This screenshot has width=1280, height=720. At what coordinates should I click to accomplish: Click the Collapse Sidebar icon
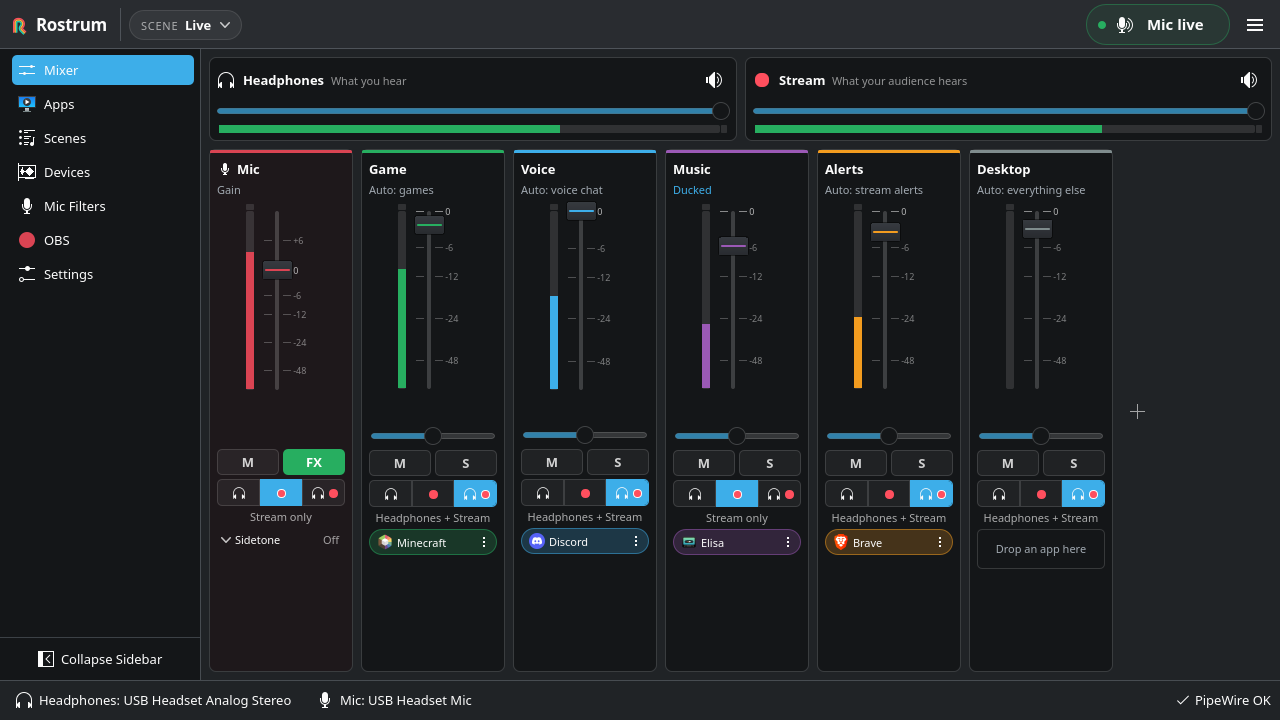[x=46, y=659]
